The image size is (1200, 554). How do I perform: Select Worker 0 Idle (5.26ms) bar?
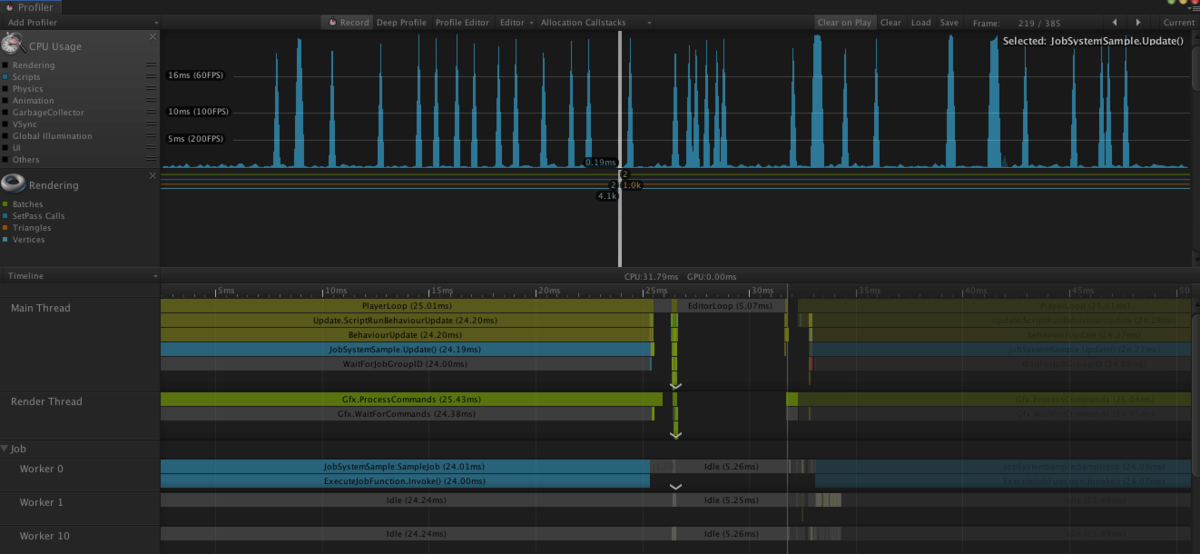pyautogui.click(x=731, y=466)
